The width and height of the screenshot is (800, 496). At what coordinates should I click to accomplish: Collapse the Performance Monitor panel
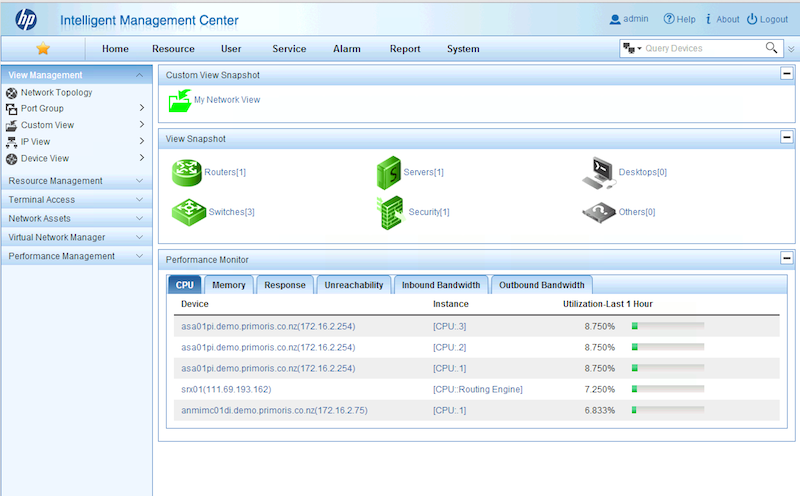[x=787, y=258]
